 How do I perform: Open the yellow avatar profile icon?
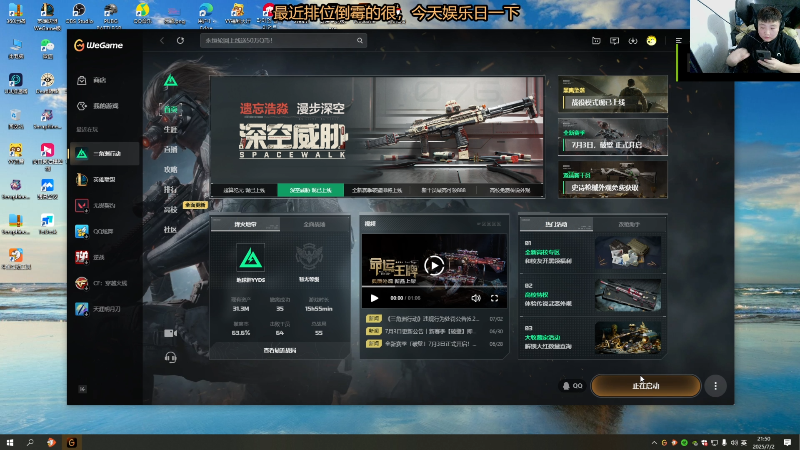pos(651,40)
